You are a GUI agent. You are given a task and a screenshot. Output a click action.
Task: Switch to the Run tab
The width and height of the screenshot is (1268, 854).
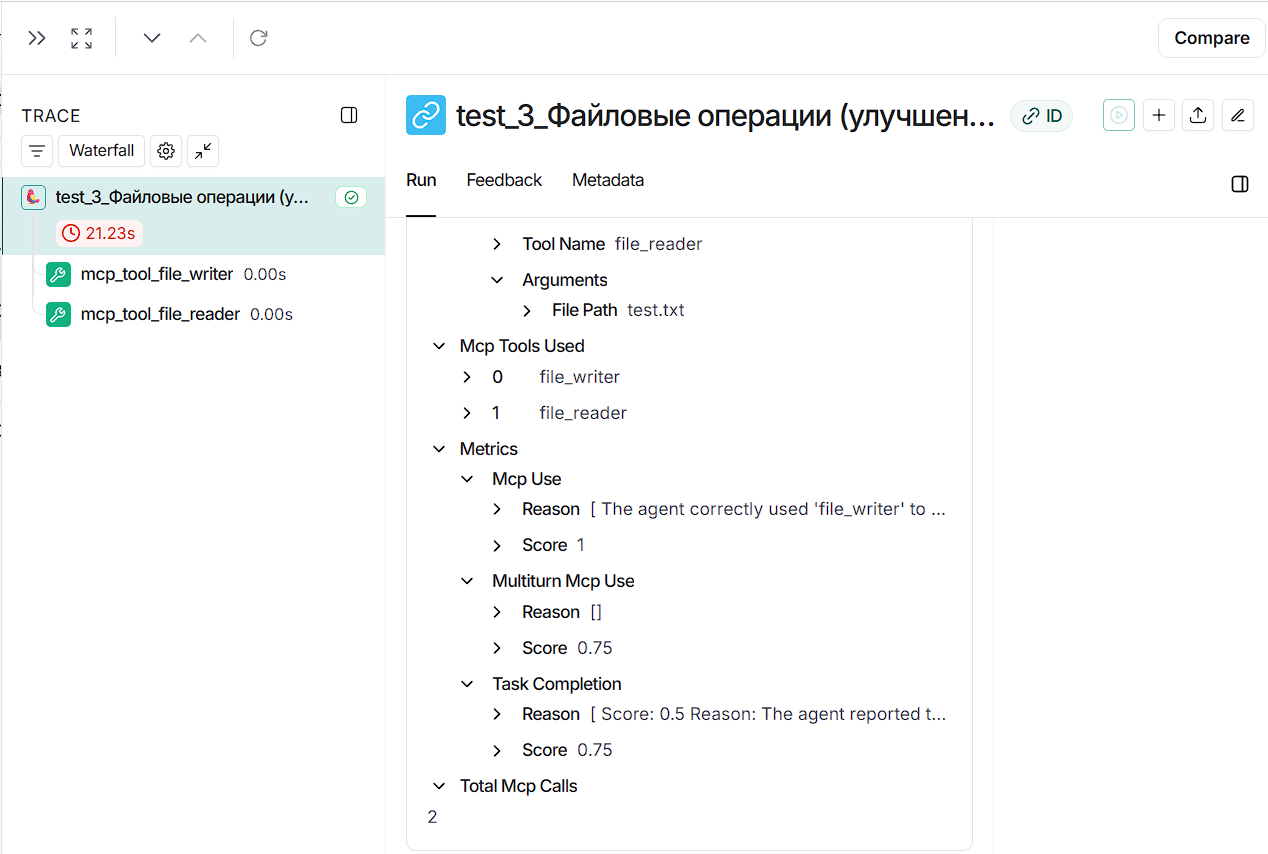421,180
